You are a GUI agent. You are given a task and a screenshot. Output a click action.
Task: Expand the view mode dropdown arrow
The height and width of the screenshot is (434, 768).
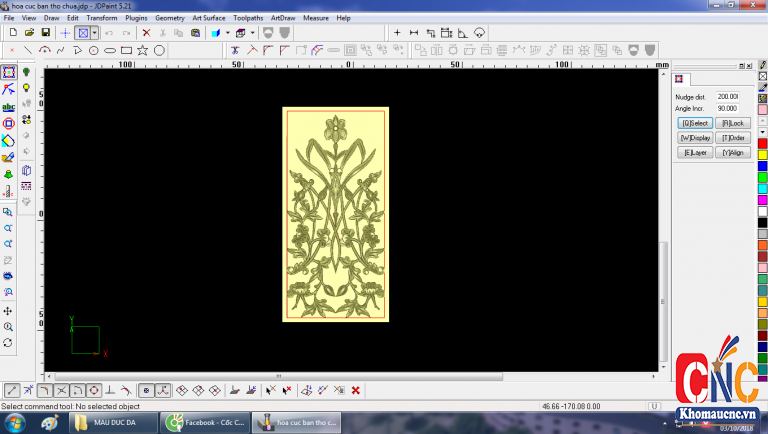point(95,33)
